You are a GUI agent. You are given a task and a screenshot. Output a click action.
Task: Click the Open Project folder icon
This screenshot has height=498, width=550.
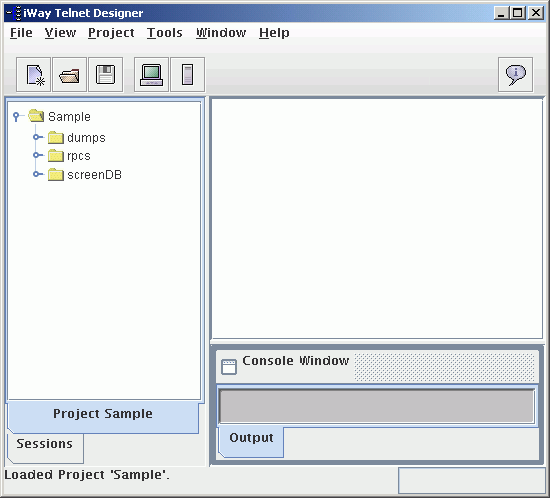pyautogui.click(x=69, y=75)
